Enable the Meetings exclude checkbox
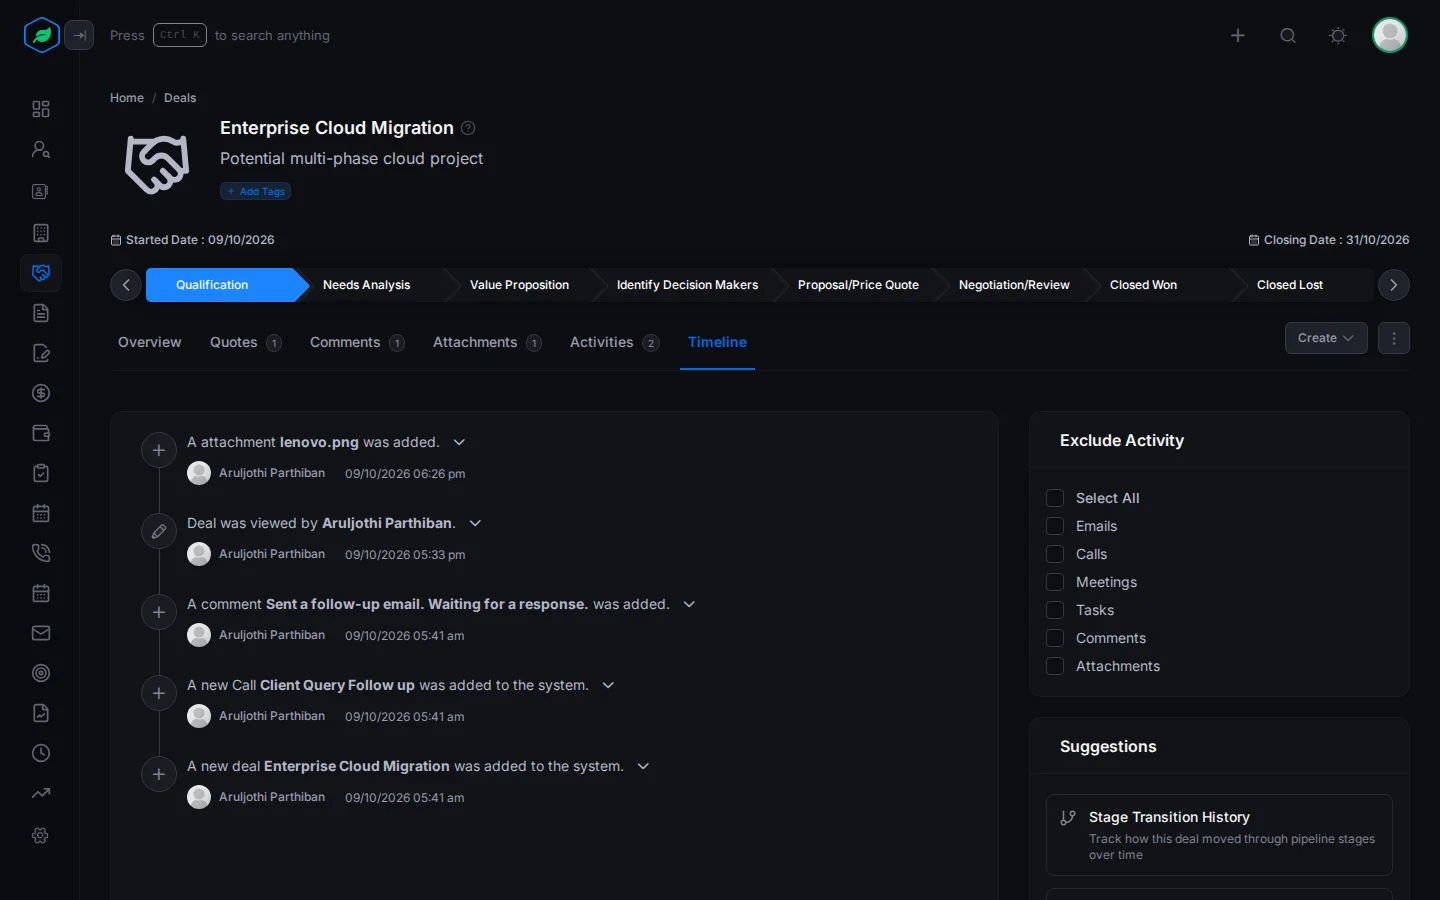This screenshot has width=1440, height=900. pyautogui.click(x=1055, y=582)
